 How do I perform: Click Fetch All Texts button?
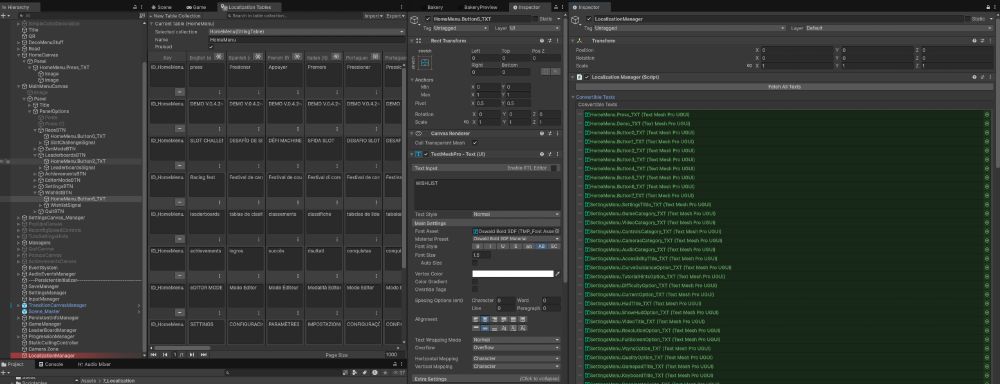pos(784,86)
